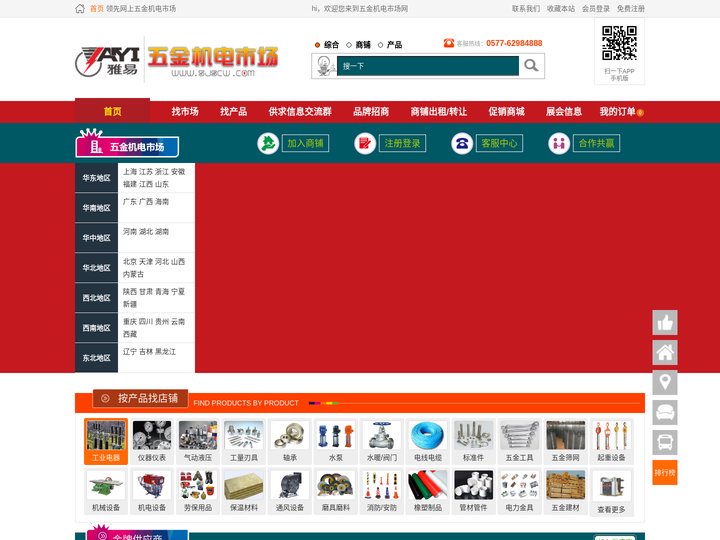Select the 劳保用品 product category
The height and width of the screenshot is (540, 720).
pyautogui.click(x=198, y=491)
